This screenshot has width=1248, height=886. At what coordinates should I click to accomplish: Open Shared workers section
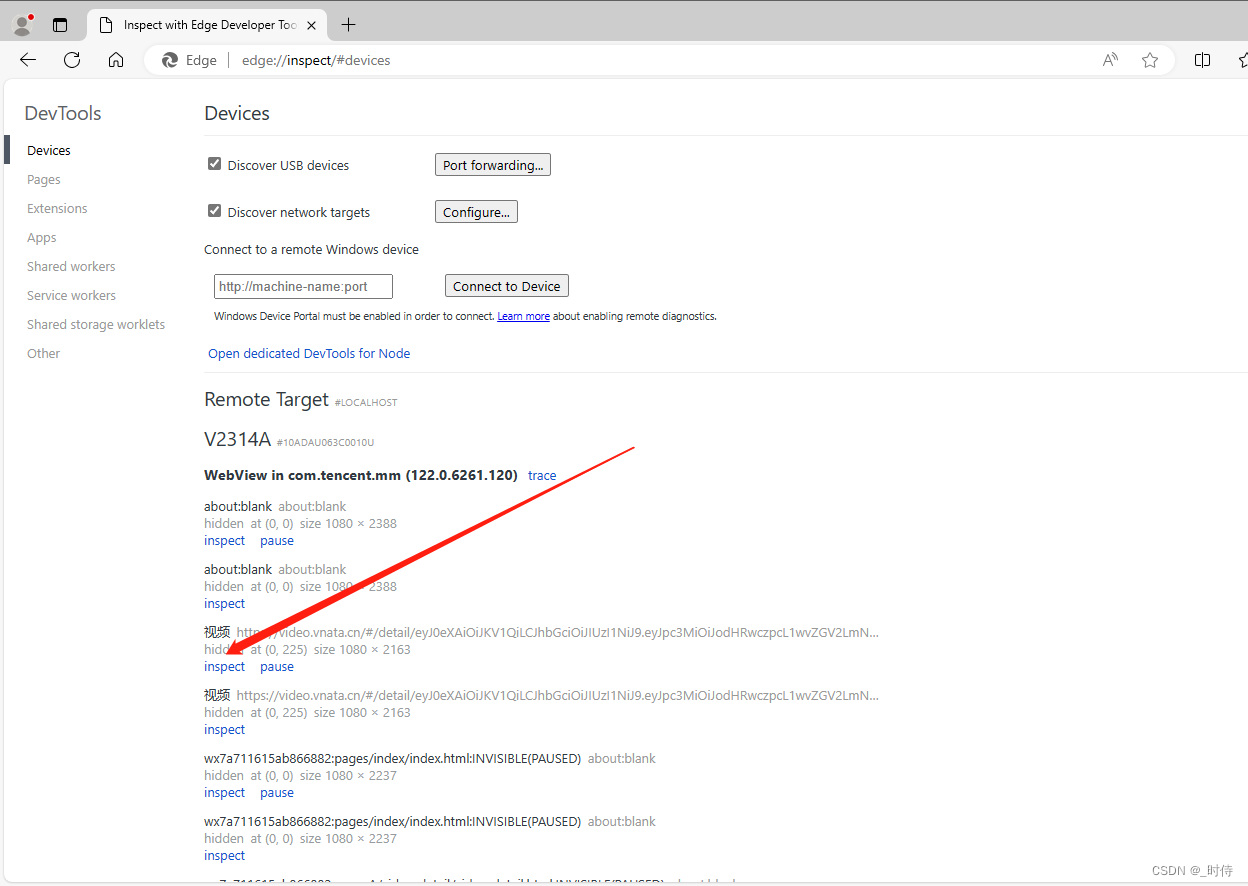click(x=71, y=266)
